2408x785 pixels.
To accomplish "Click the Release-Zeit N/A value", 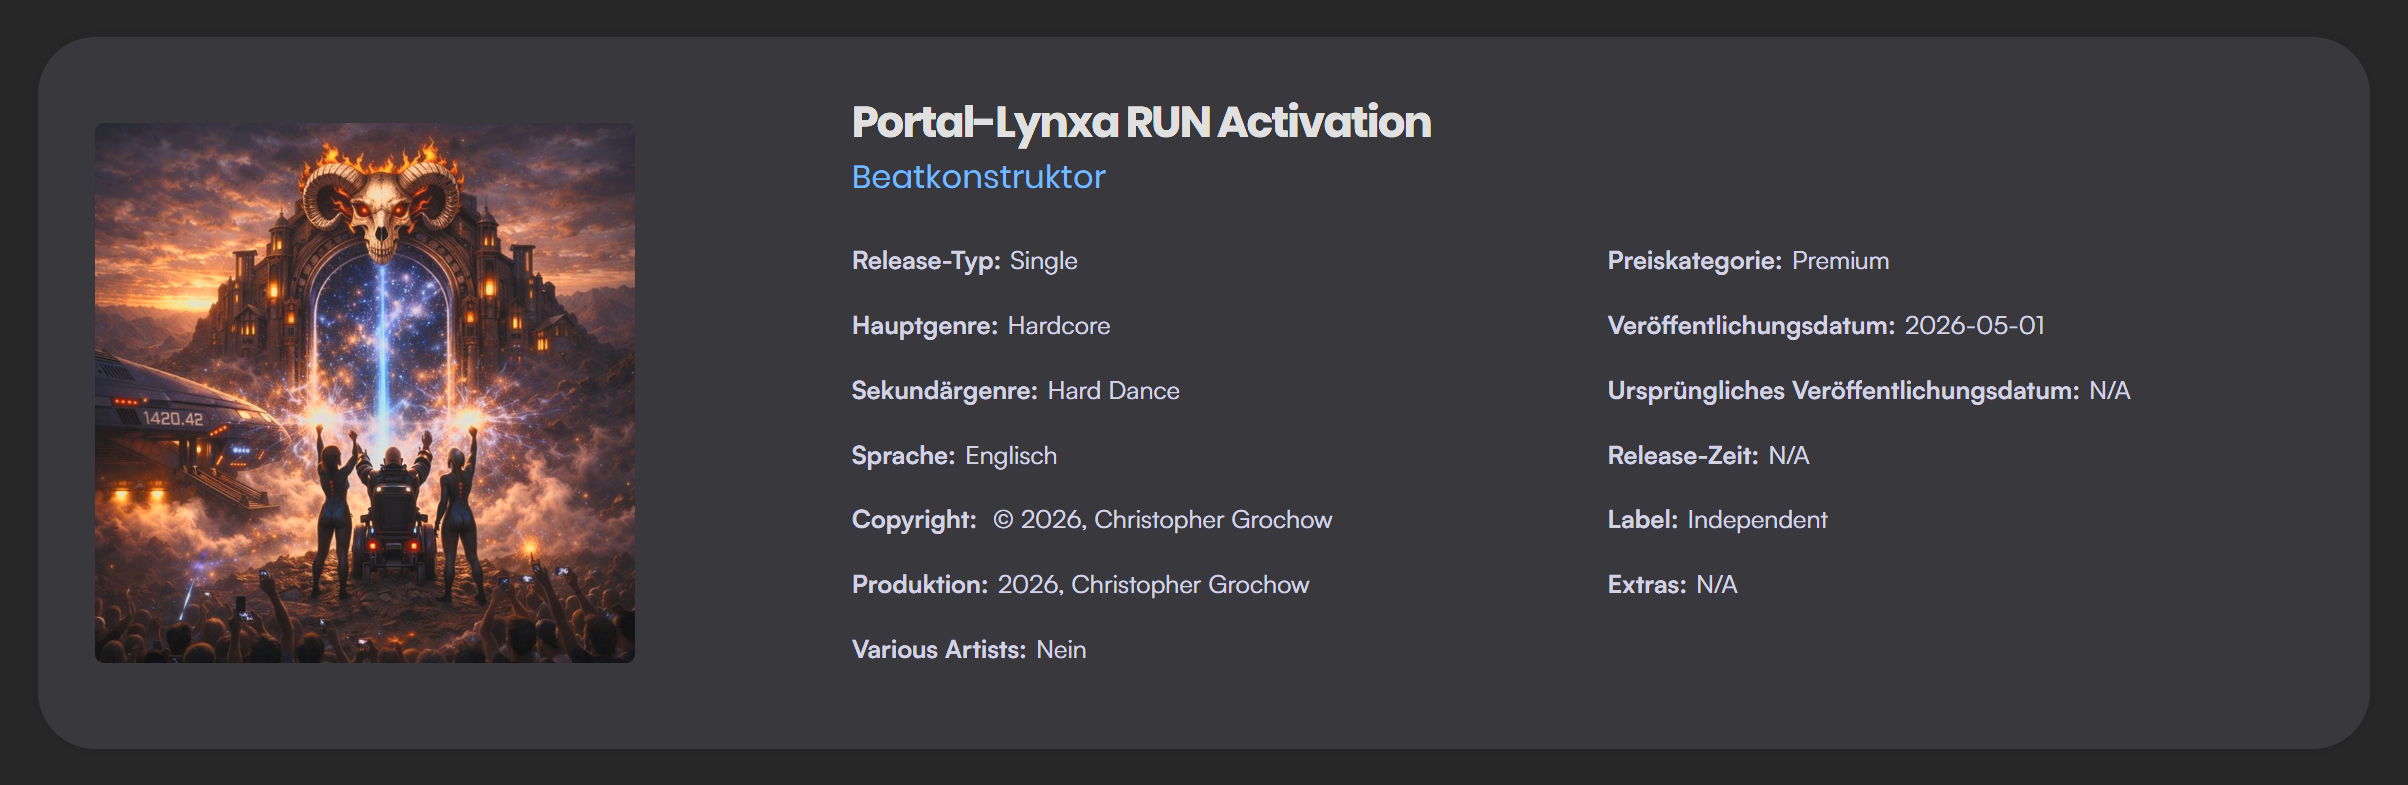I will coord(1788,456).
